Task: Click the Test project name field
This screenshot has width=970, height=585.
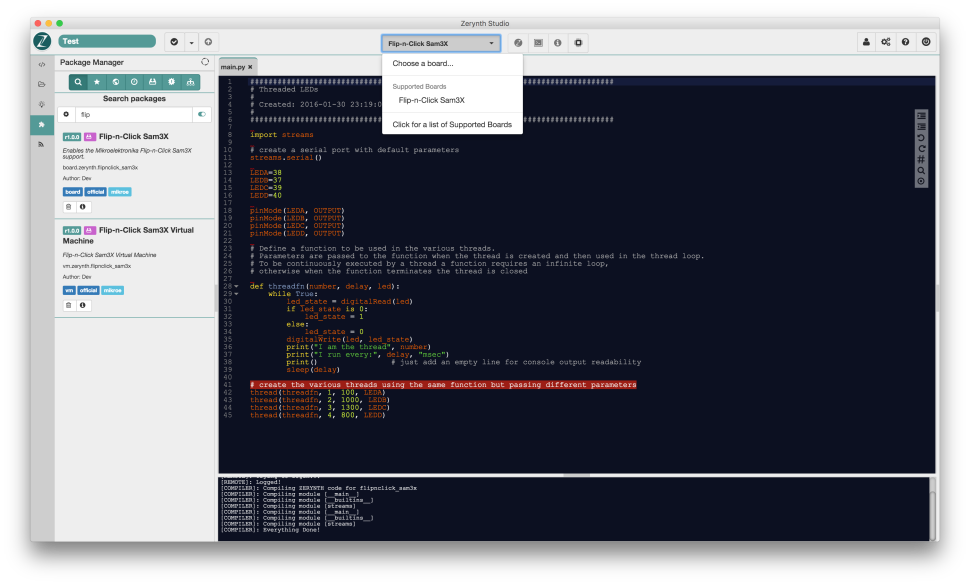Action: pos(107,41)
